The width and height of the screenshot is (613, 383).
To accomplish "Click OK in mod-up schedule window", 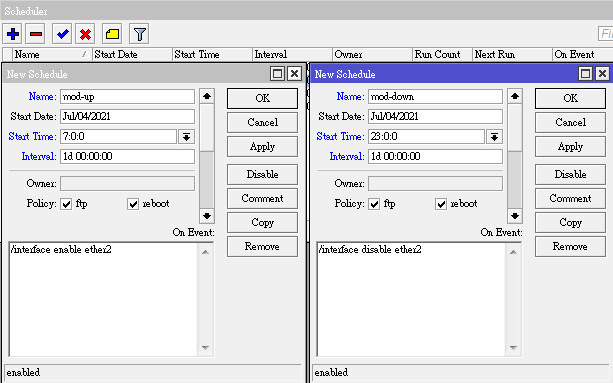I will click(262, 98).
